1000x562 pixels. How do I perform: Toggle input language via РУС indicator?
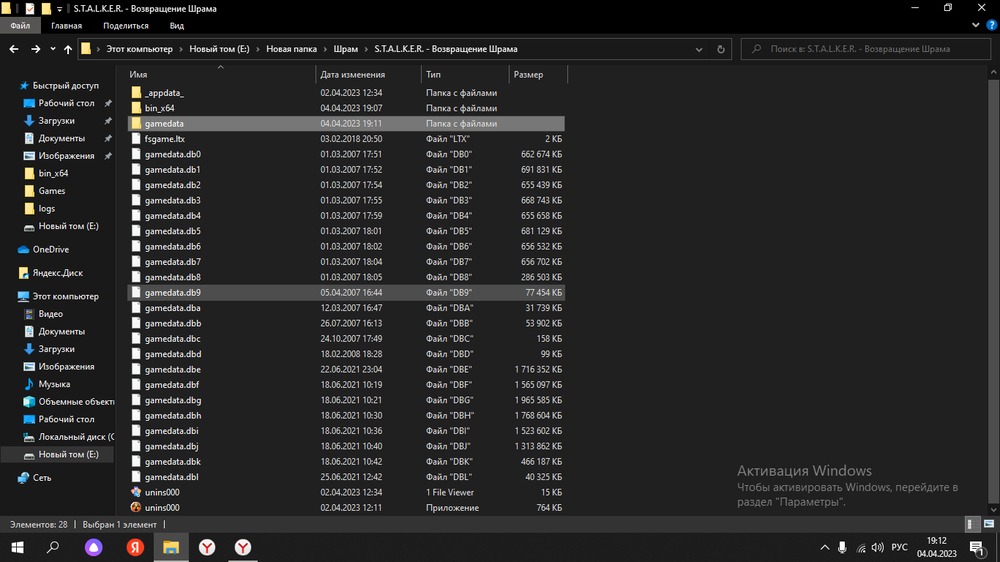pos(900,547)
